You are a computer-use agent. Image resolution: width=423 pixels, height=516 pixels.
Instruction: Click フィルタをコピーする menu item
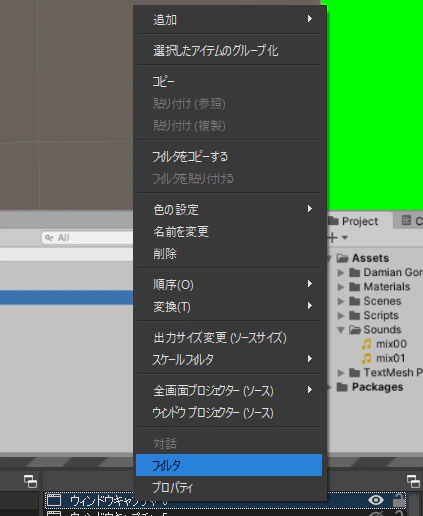(229, 156)
